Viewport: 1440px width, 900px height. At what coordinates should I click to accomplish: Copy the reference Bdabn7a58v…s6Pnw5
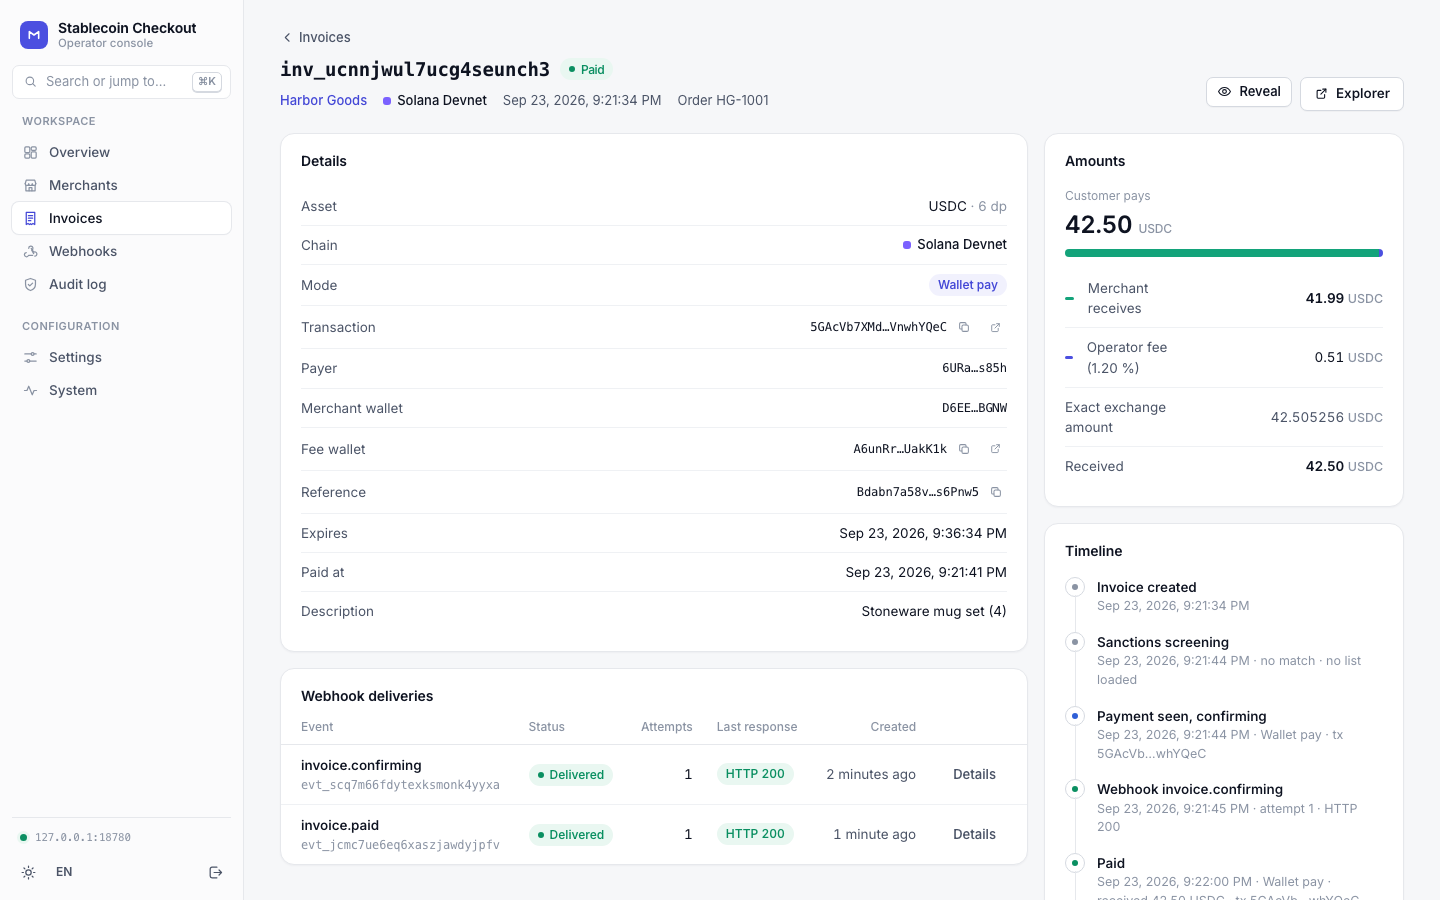(x=996, y=492)
